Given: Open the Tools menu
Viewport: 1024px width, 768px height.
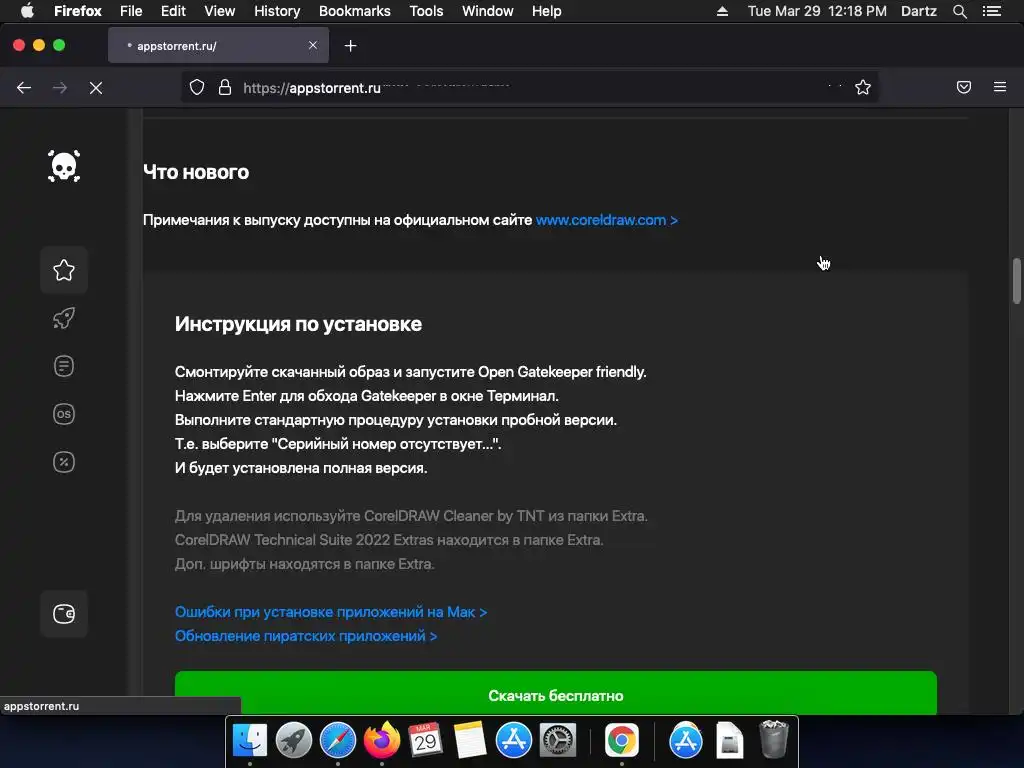Looking at the screenshot, I should [426, 11].
